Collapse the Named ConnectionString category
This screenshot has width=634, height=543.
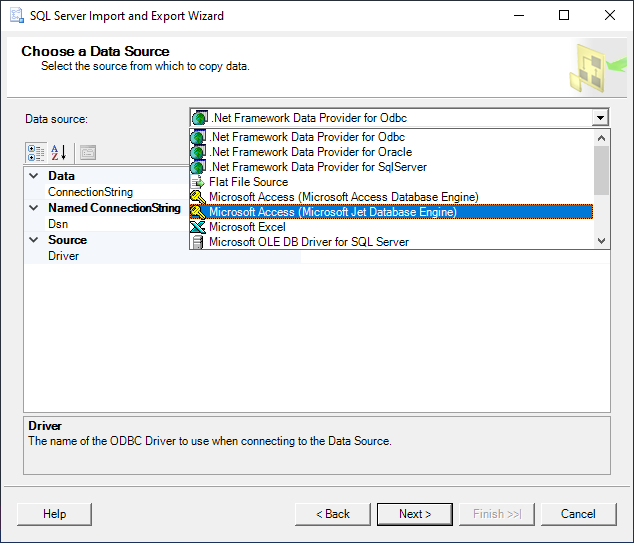coord(34,208)
